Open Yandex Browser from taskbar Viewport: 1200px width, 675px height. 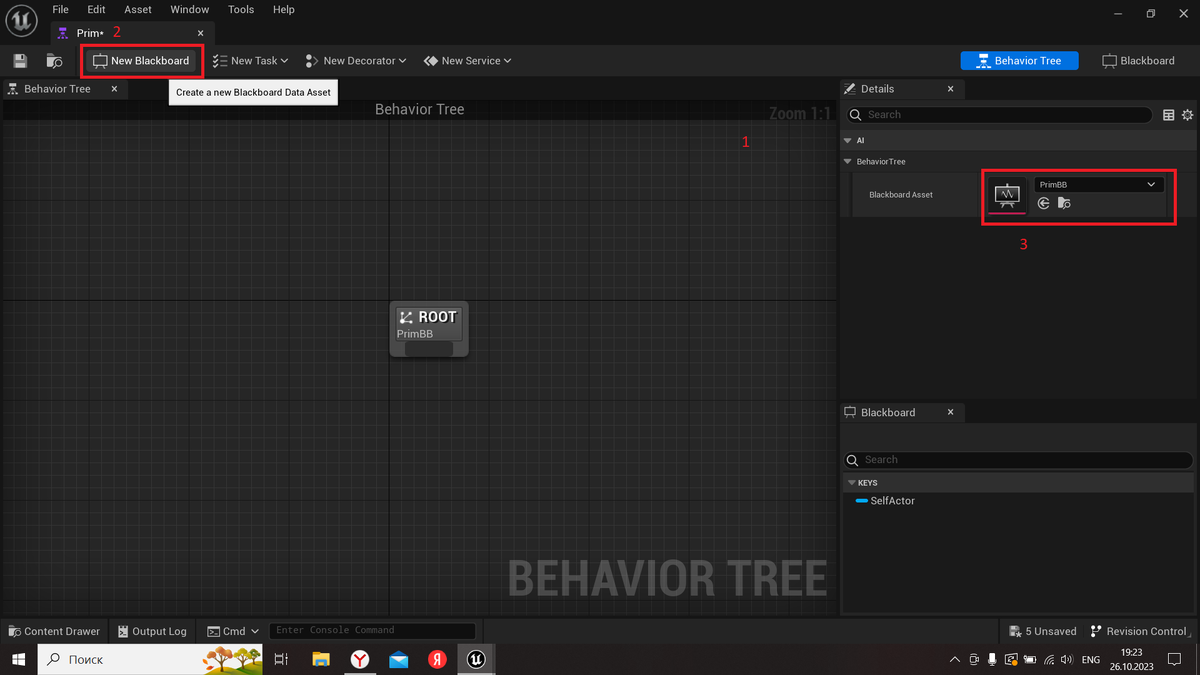(x=360, y=659)
